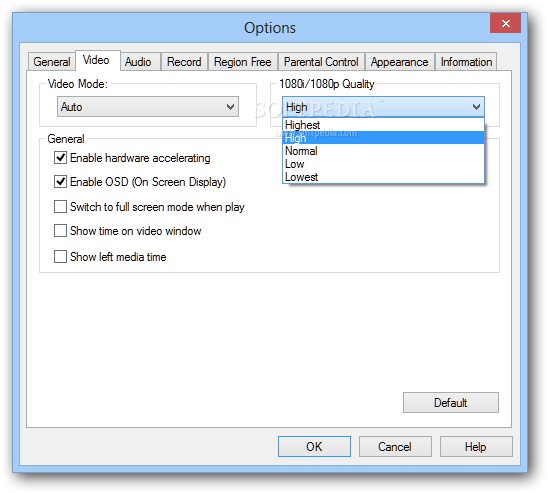
Task: Click the Default button
Action: click(451, 403)
